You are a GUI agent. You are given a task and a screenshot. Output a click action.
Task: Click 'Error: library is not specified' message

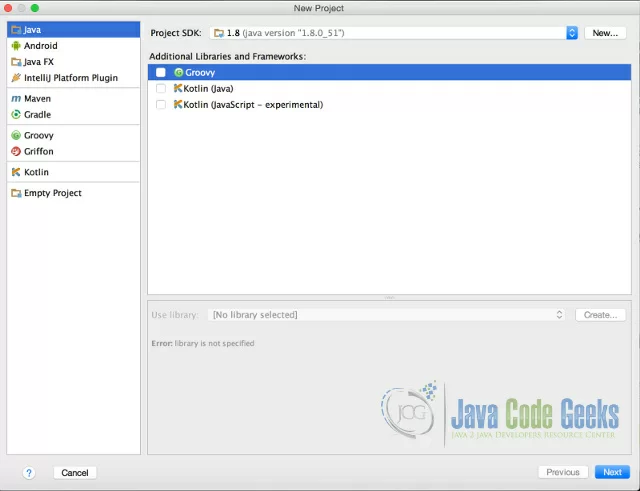[203, 343]
